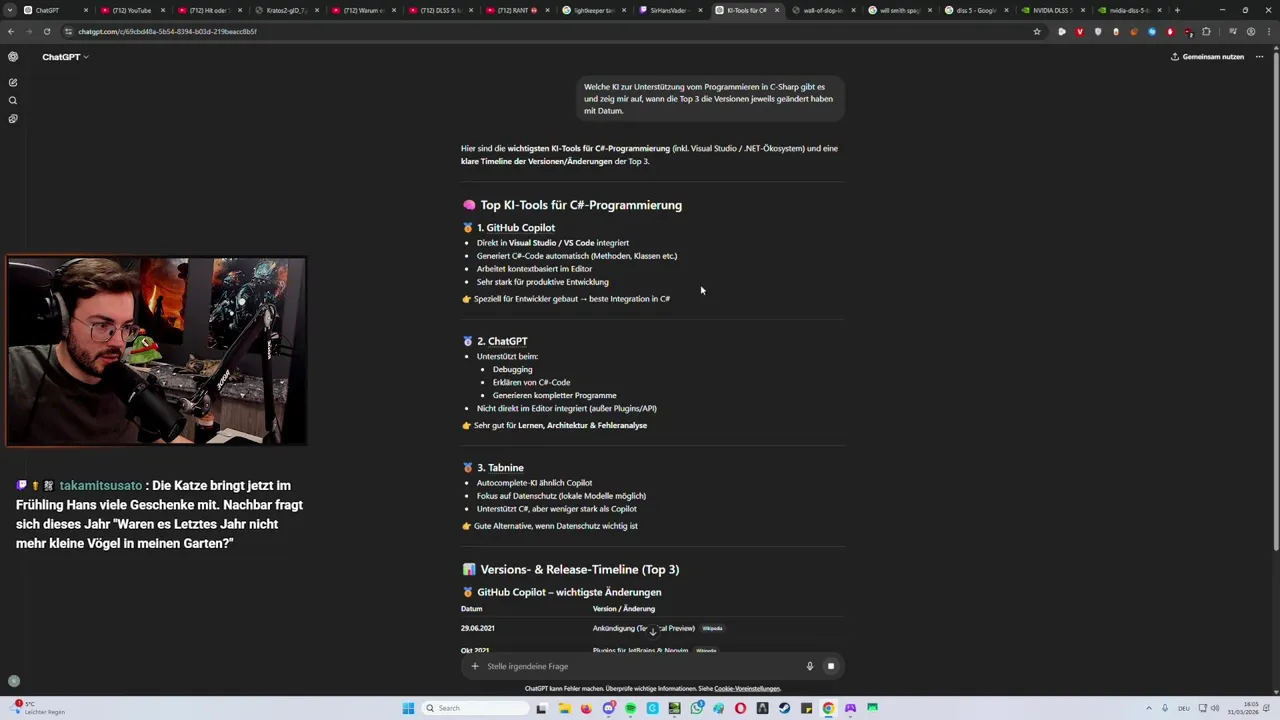Open WhatsApp from the taskbar
Viewport: 1280px width, 720px height.
pos(697,708)
